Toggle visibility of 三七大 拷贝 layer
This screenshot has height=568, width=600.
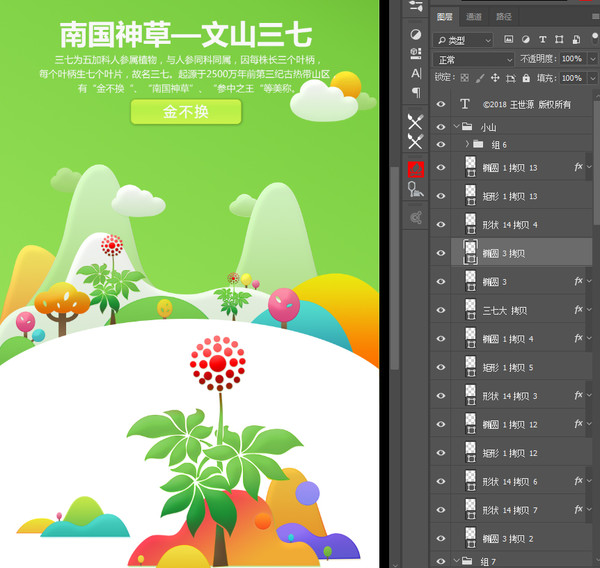tap(441, 310)
